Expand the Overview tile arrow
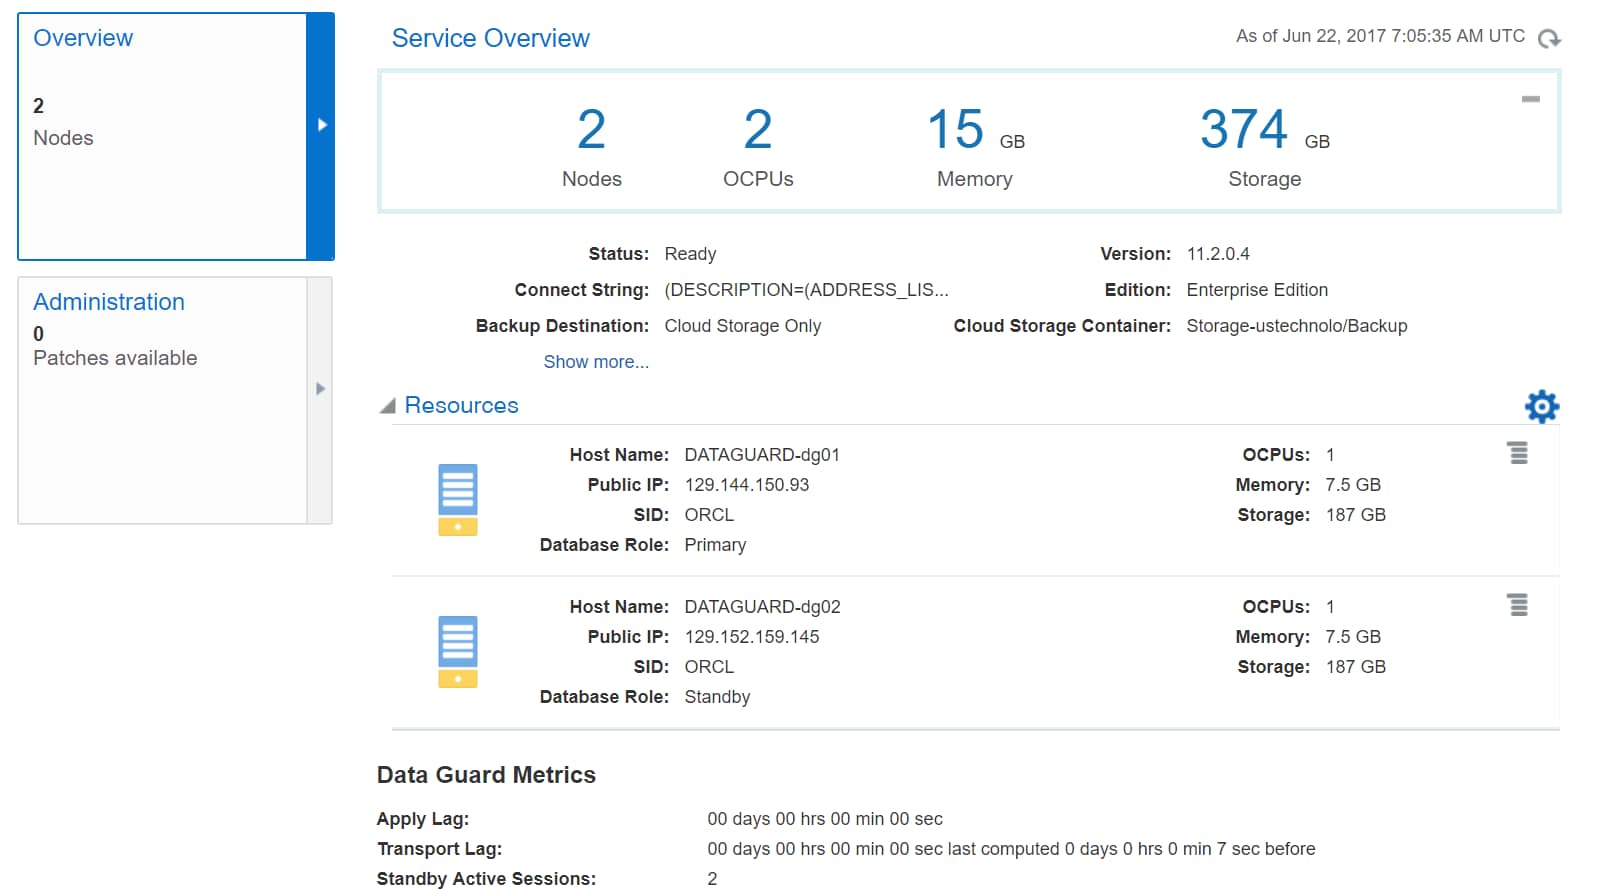1601x890 pixels. point(321,125)
